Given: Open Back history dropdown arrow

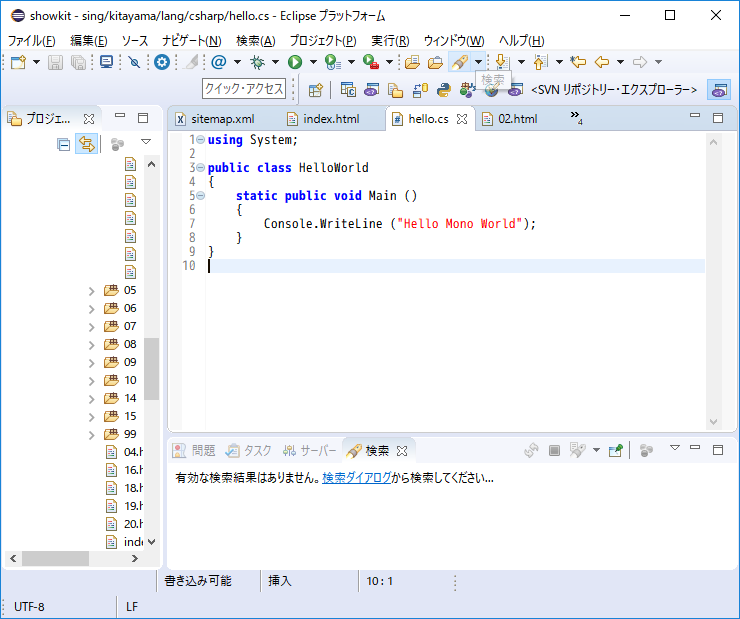Looking at the screenshot, I should (621, 62).
